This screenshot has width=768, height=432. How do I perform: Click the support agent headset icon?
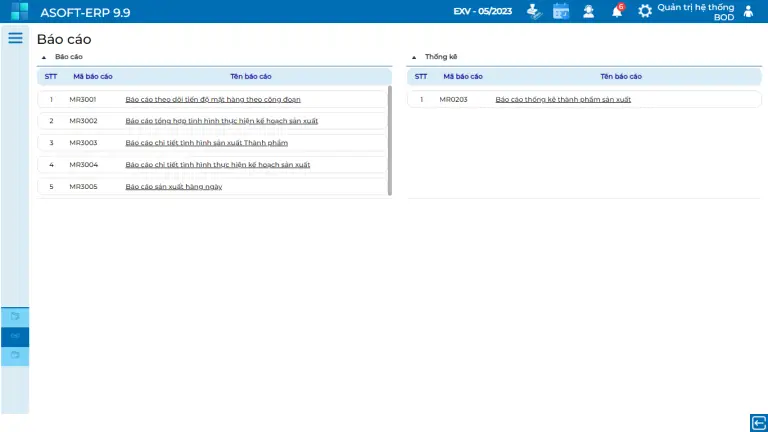click(589, 11)
